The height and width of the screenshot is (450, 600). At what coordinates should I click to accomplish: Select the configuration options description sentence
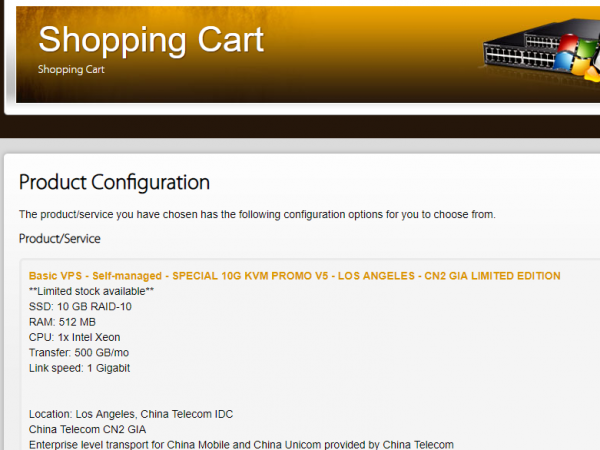(257, 214)
